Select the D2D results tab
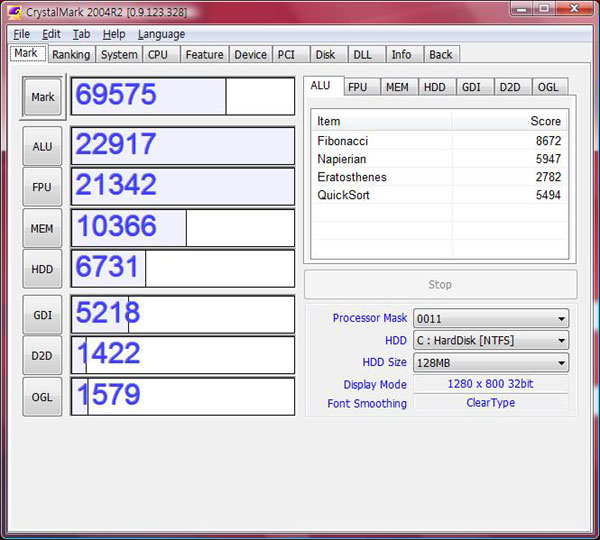The width and height of the screenshot is (600, 540). (512, 87)
